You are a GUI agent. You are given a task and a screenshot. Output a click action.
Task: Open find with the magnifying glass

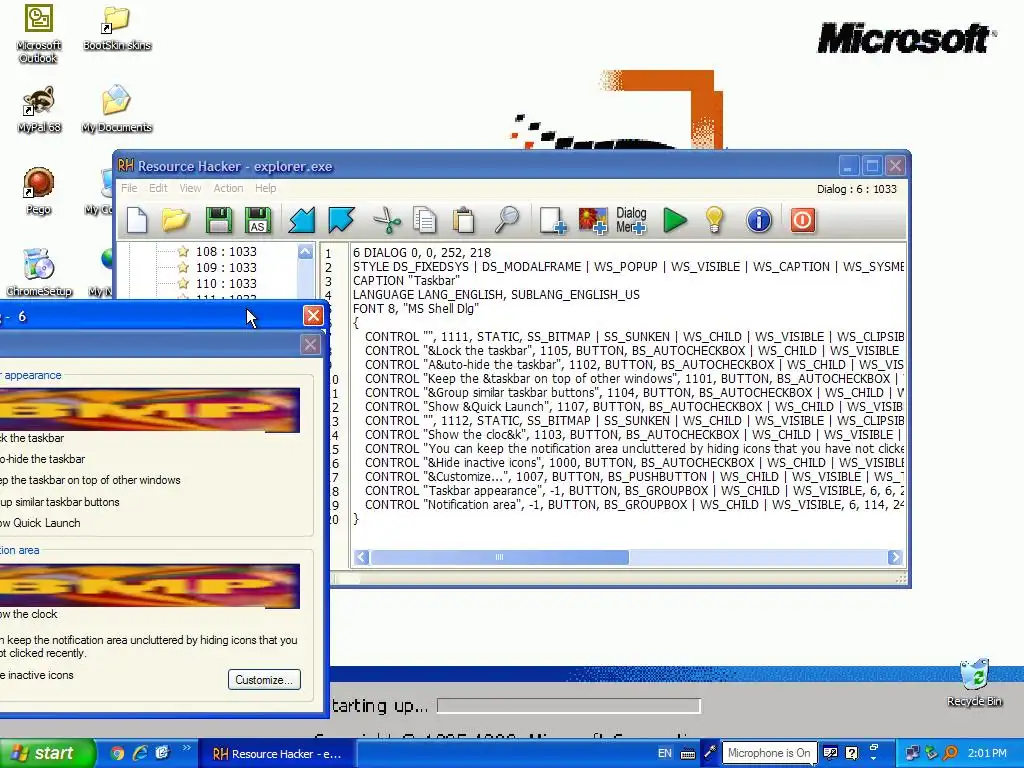[x=506, y=220]
